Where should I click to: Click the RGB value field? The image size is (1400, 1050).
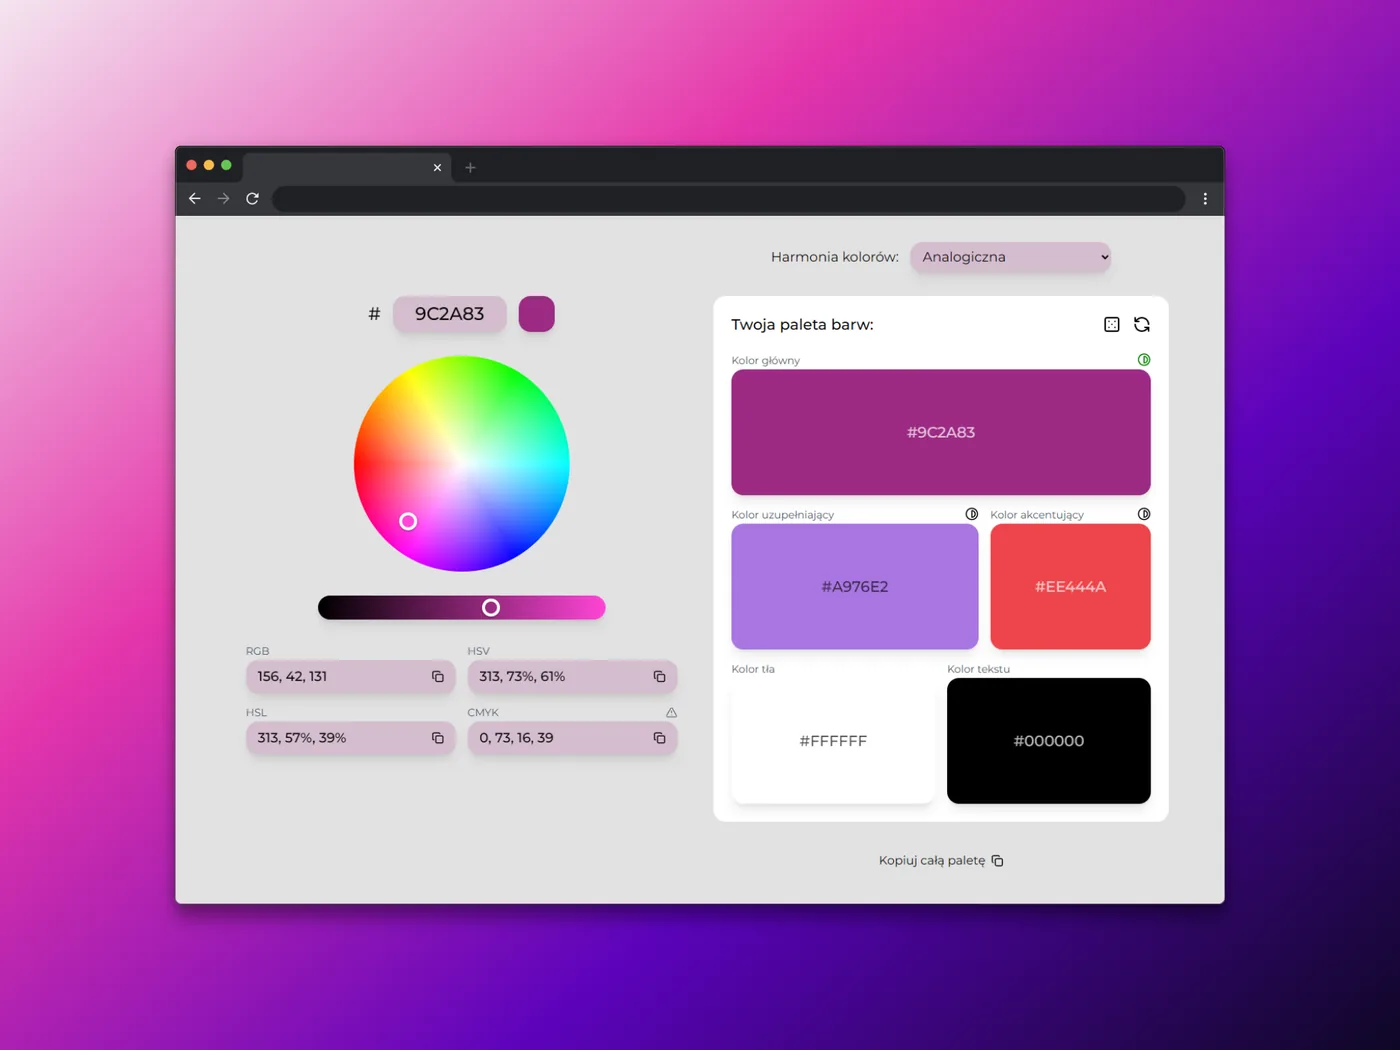tap(351, 677)
